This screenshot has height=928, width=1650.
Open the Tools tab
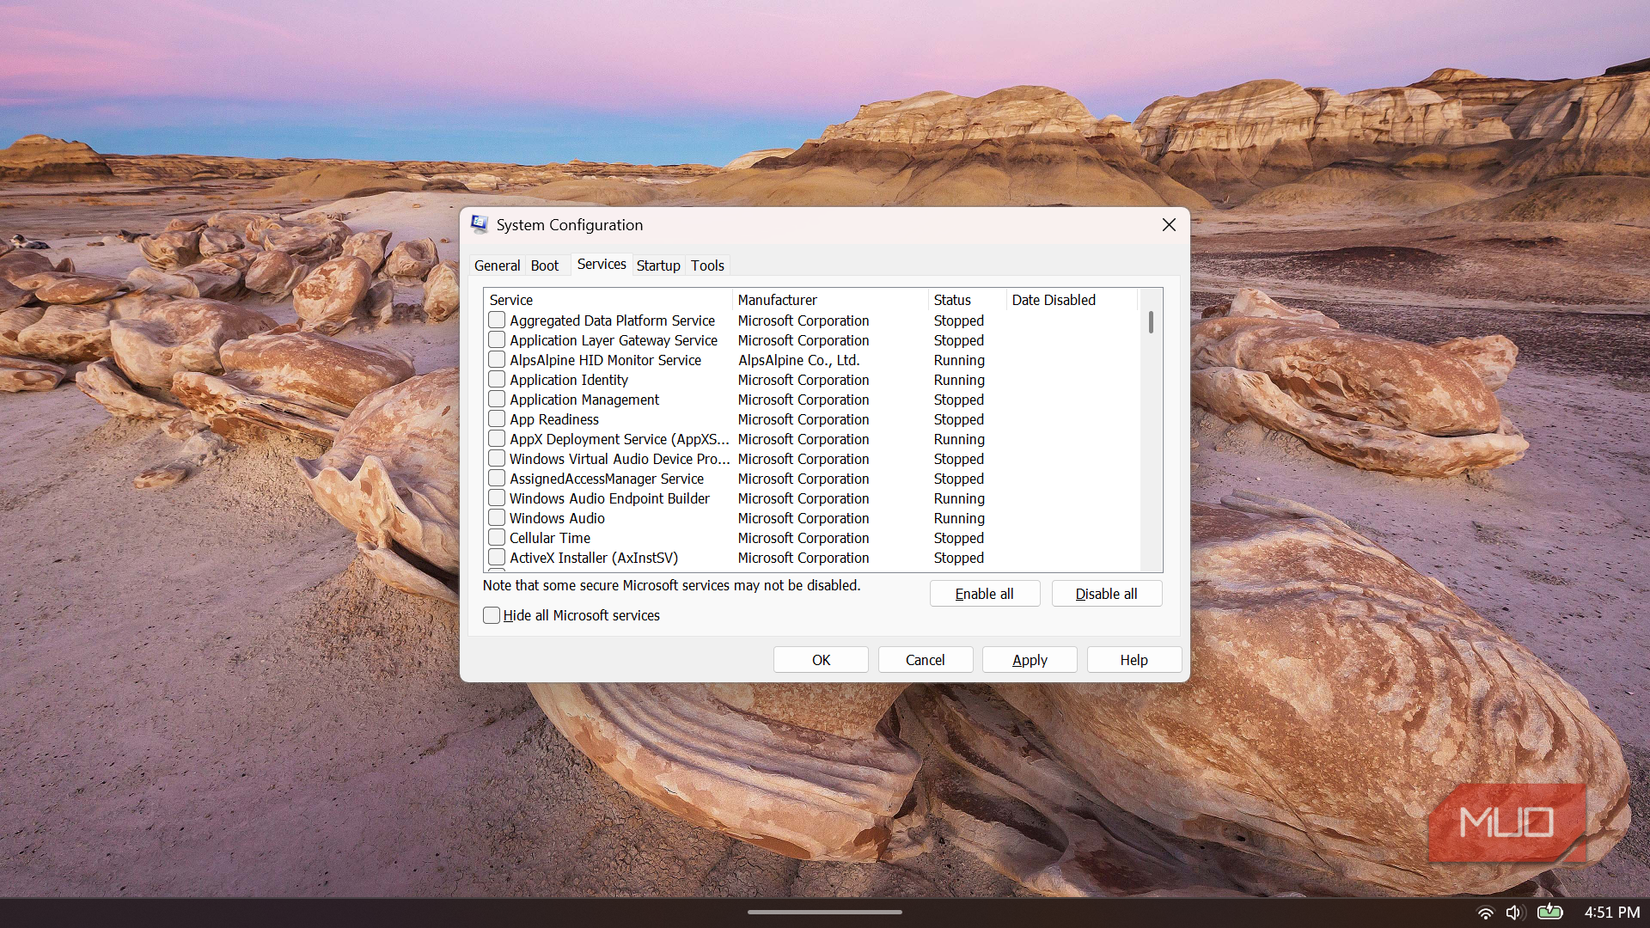[707, 265]
